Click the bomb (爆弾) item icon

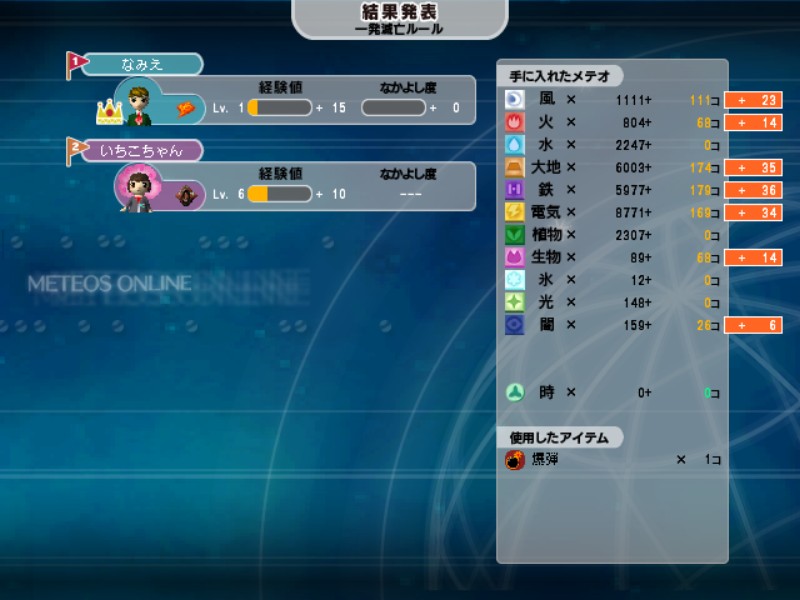(x=514, y=460)
